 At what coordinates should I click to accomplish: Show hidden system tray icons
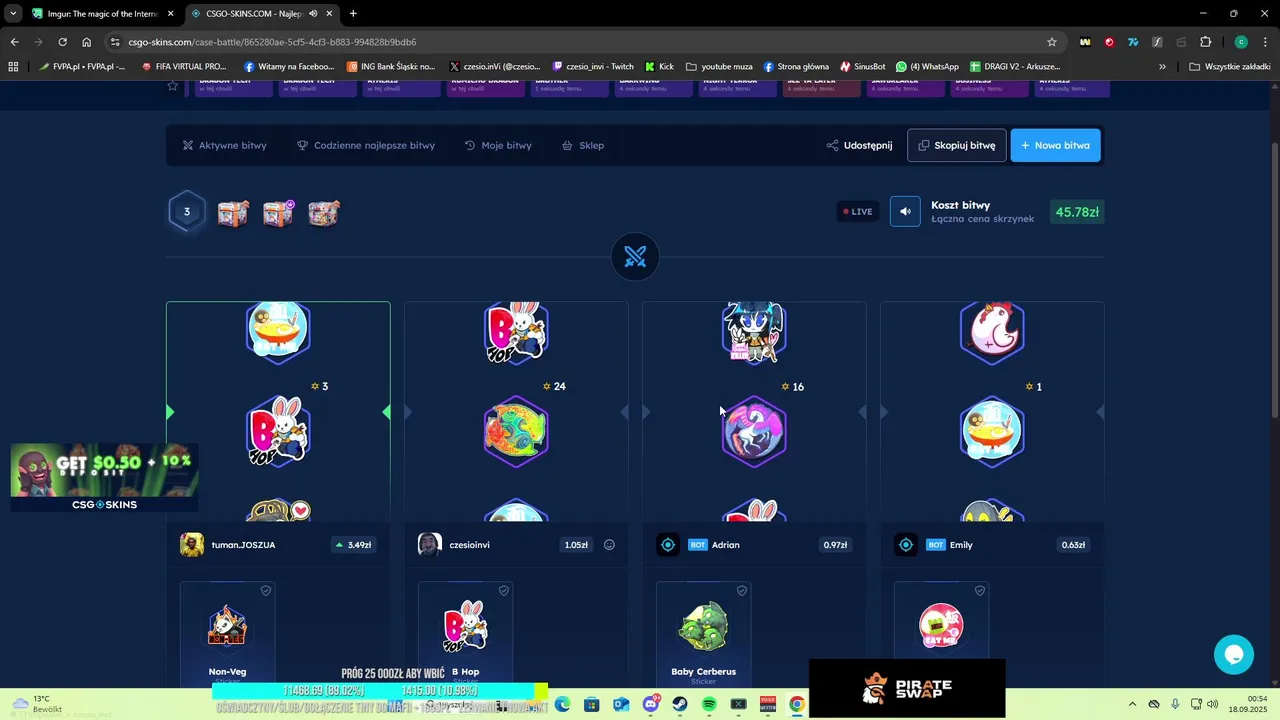[1132, 704]
